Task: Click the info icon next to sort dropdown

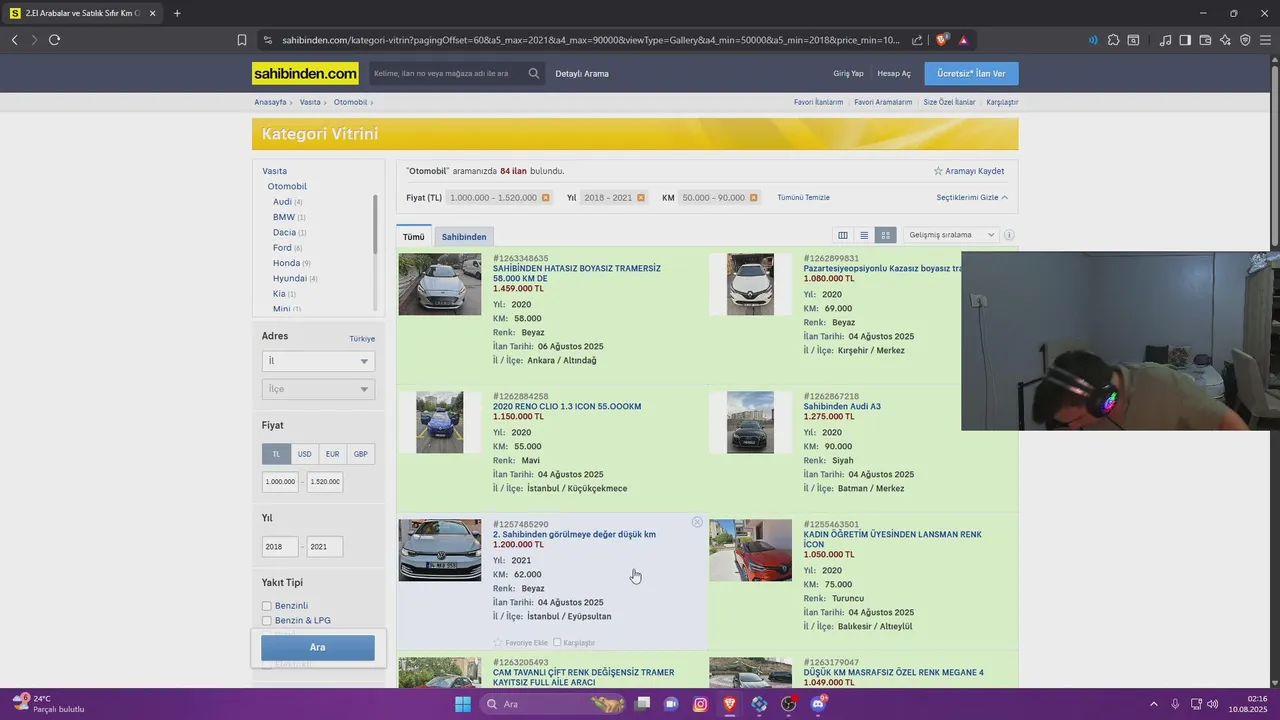Action: coord(1009,235)
